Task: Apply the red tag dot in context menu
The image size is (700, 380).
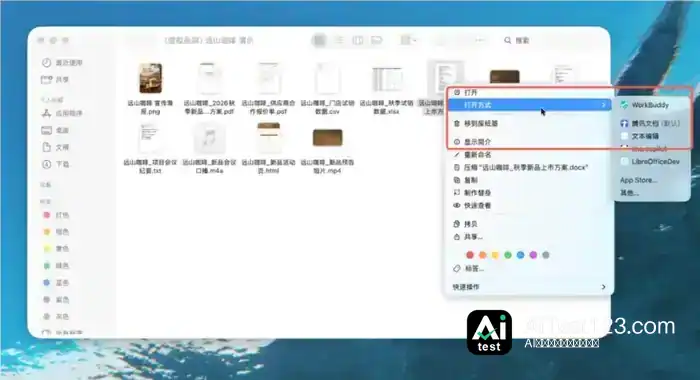Action: pyautogui.click(x=470, y=255)
